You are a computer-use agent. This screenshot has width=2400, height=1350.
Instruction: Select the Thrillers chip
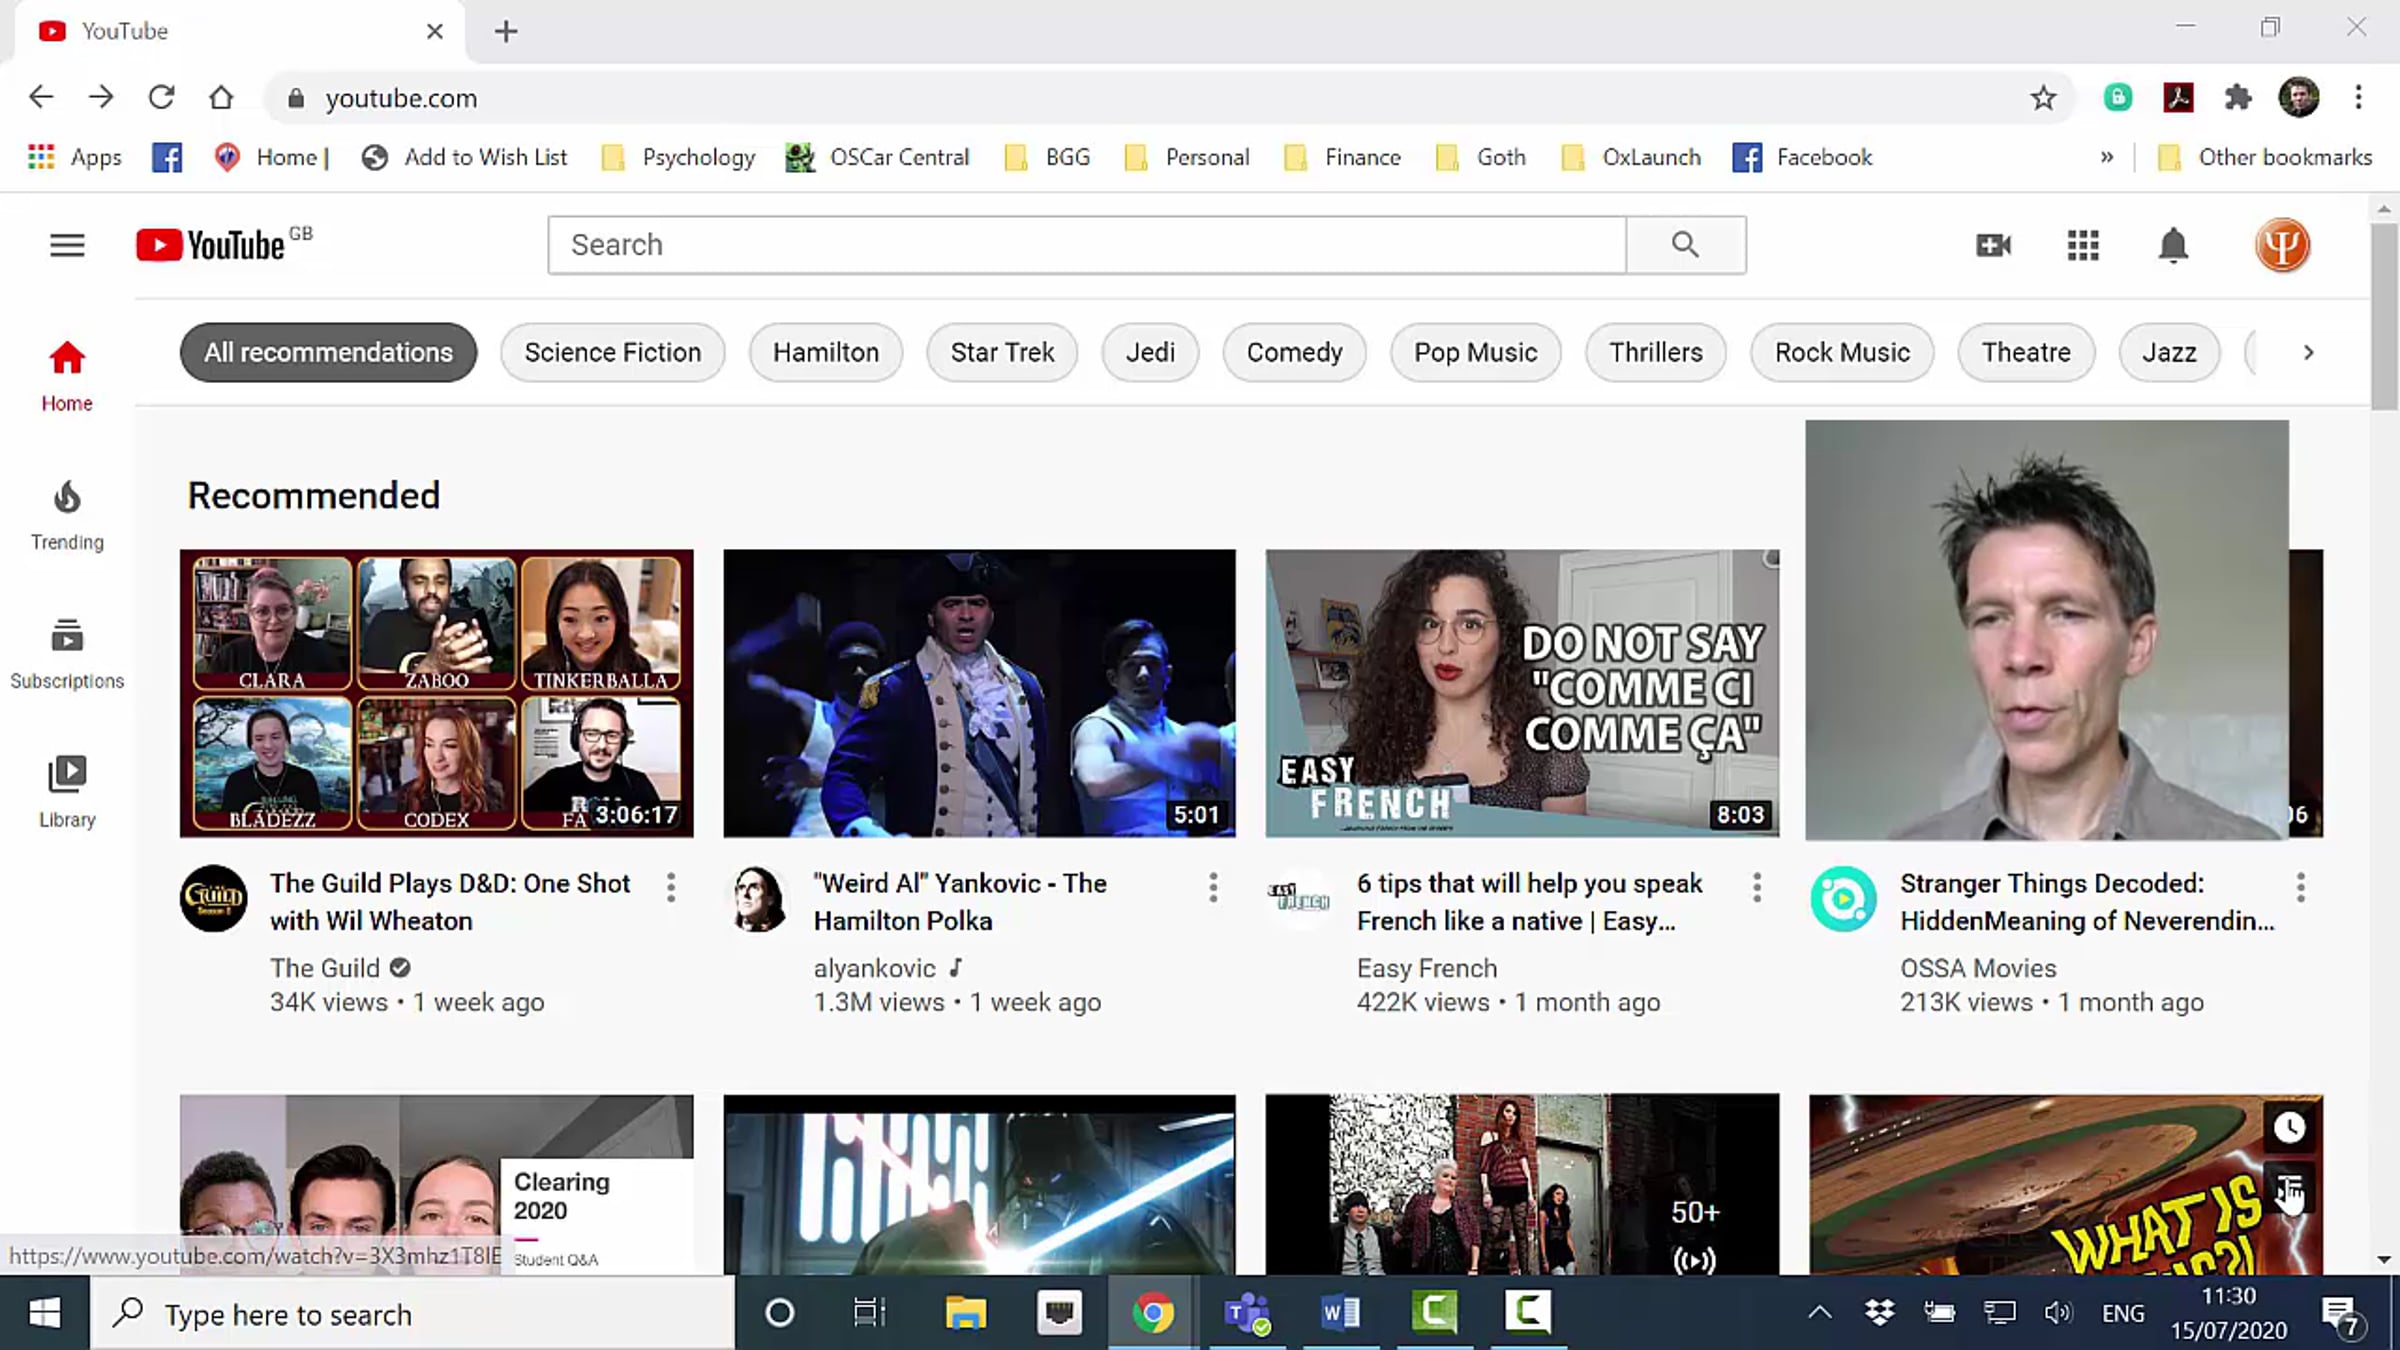(x=1656, y=352)
